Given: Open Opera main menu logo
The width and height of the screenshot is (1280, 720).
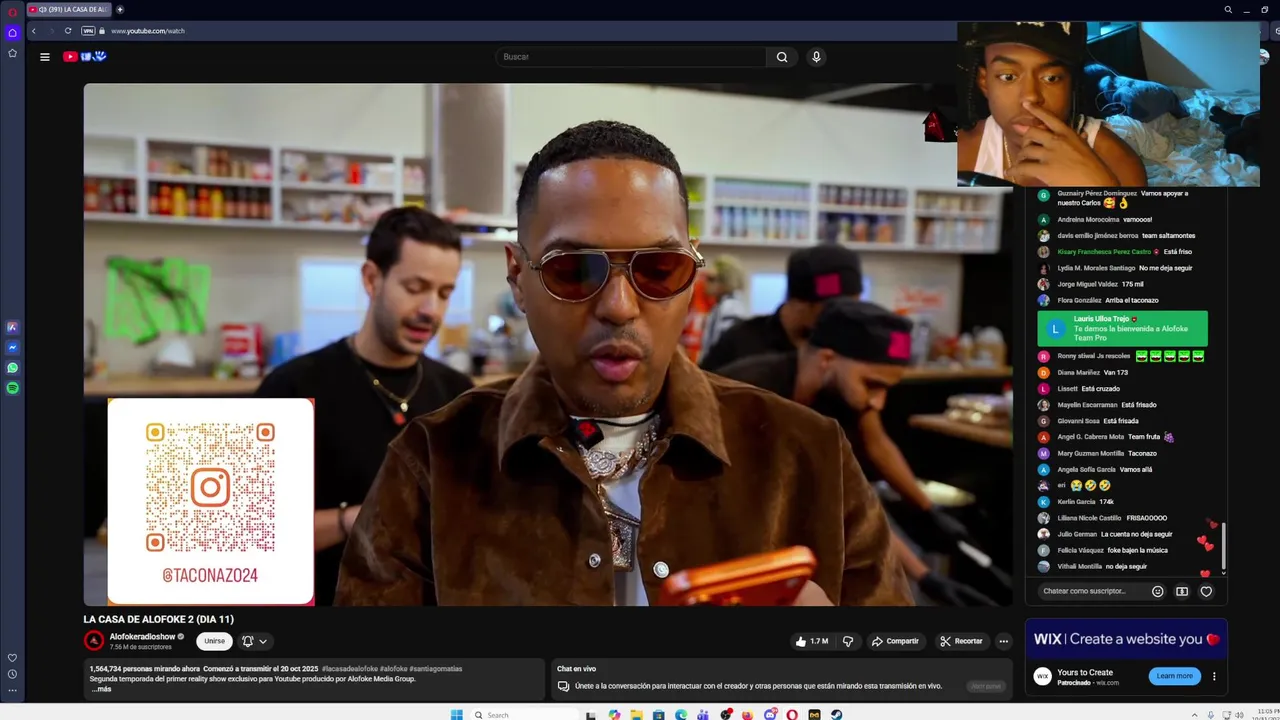Looking at the screenshot, I should [12, 11].
